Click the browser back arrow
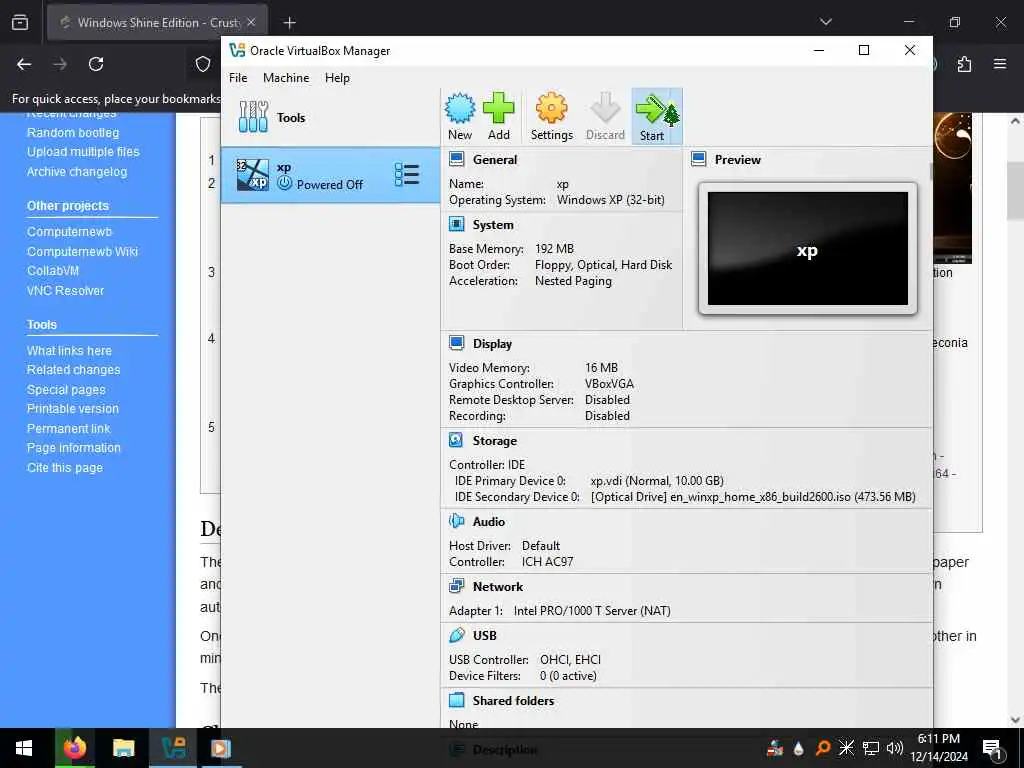 pyautogui.click(x=24, y=64)
